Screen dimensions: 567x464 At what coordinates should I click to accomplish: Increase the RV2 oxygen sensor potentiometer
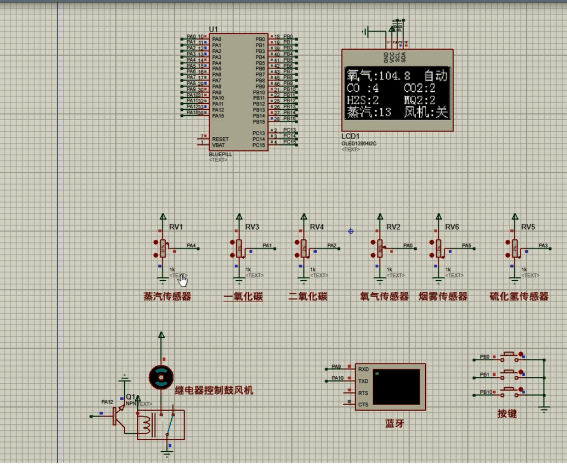373,242
